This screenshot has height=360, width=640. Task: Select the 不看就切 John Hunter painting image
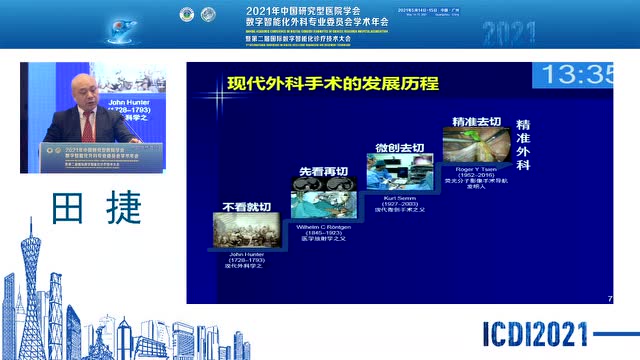click(x=247, y=230)
